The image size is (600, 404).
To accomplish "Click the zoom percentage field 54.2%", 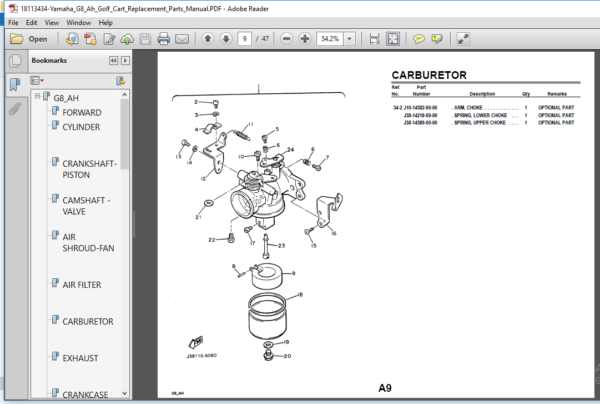I will point(330,39).
